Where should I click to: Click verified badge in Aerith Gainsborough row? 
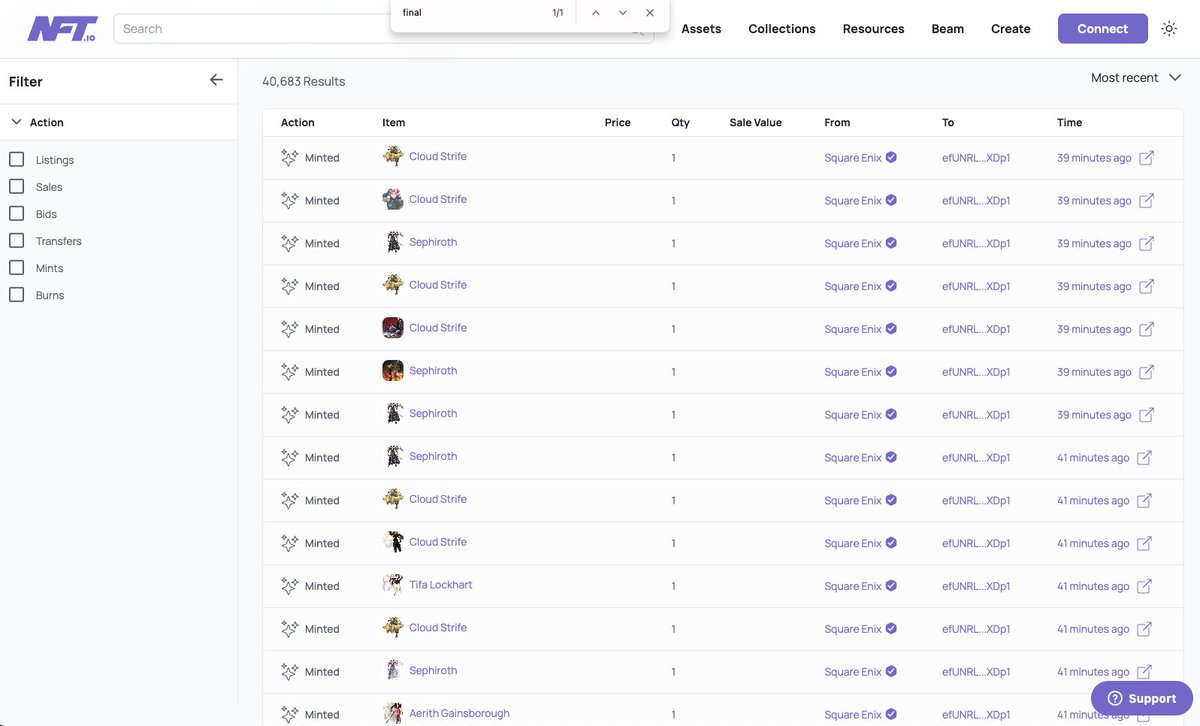click(x=891, y=714)
